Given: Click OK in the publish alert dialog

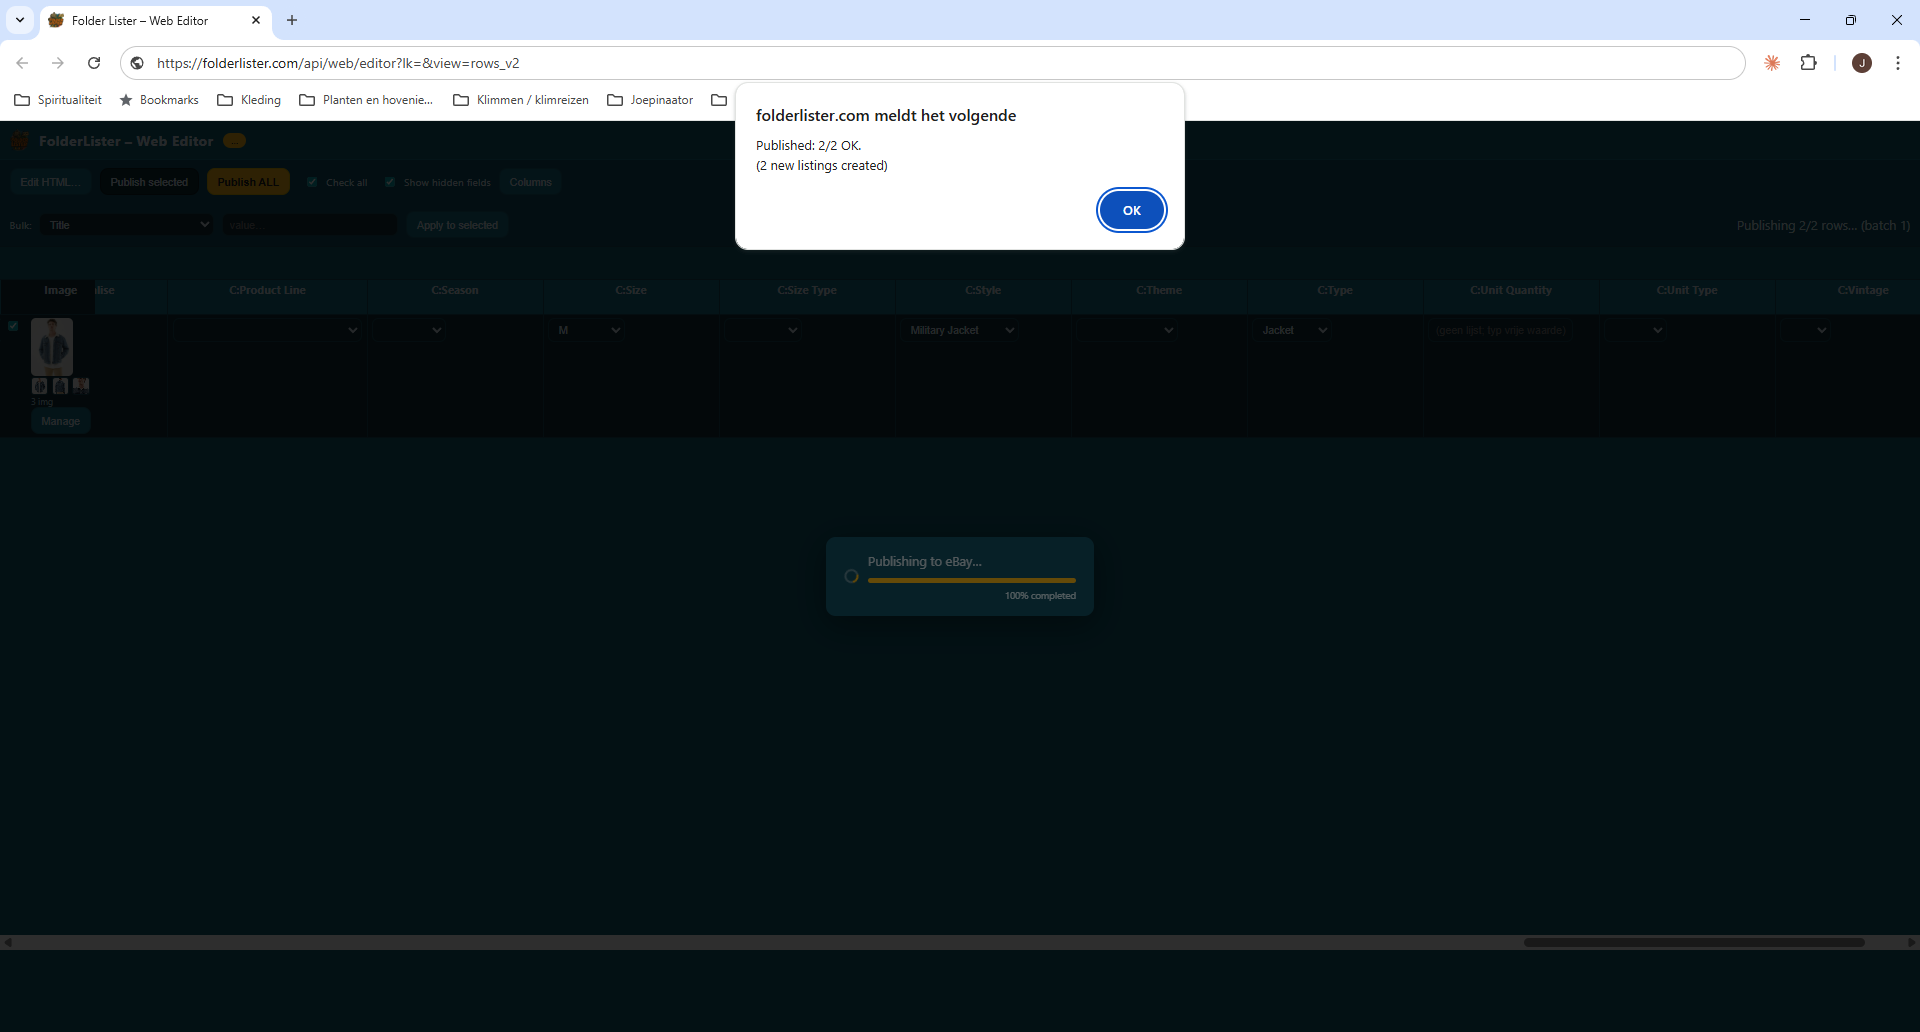Looking at the screenshot, I should tap(1131, 210).
